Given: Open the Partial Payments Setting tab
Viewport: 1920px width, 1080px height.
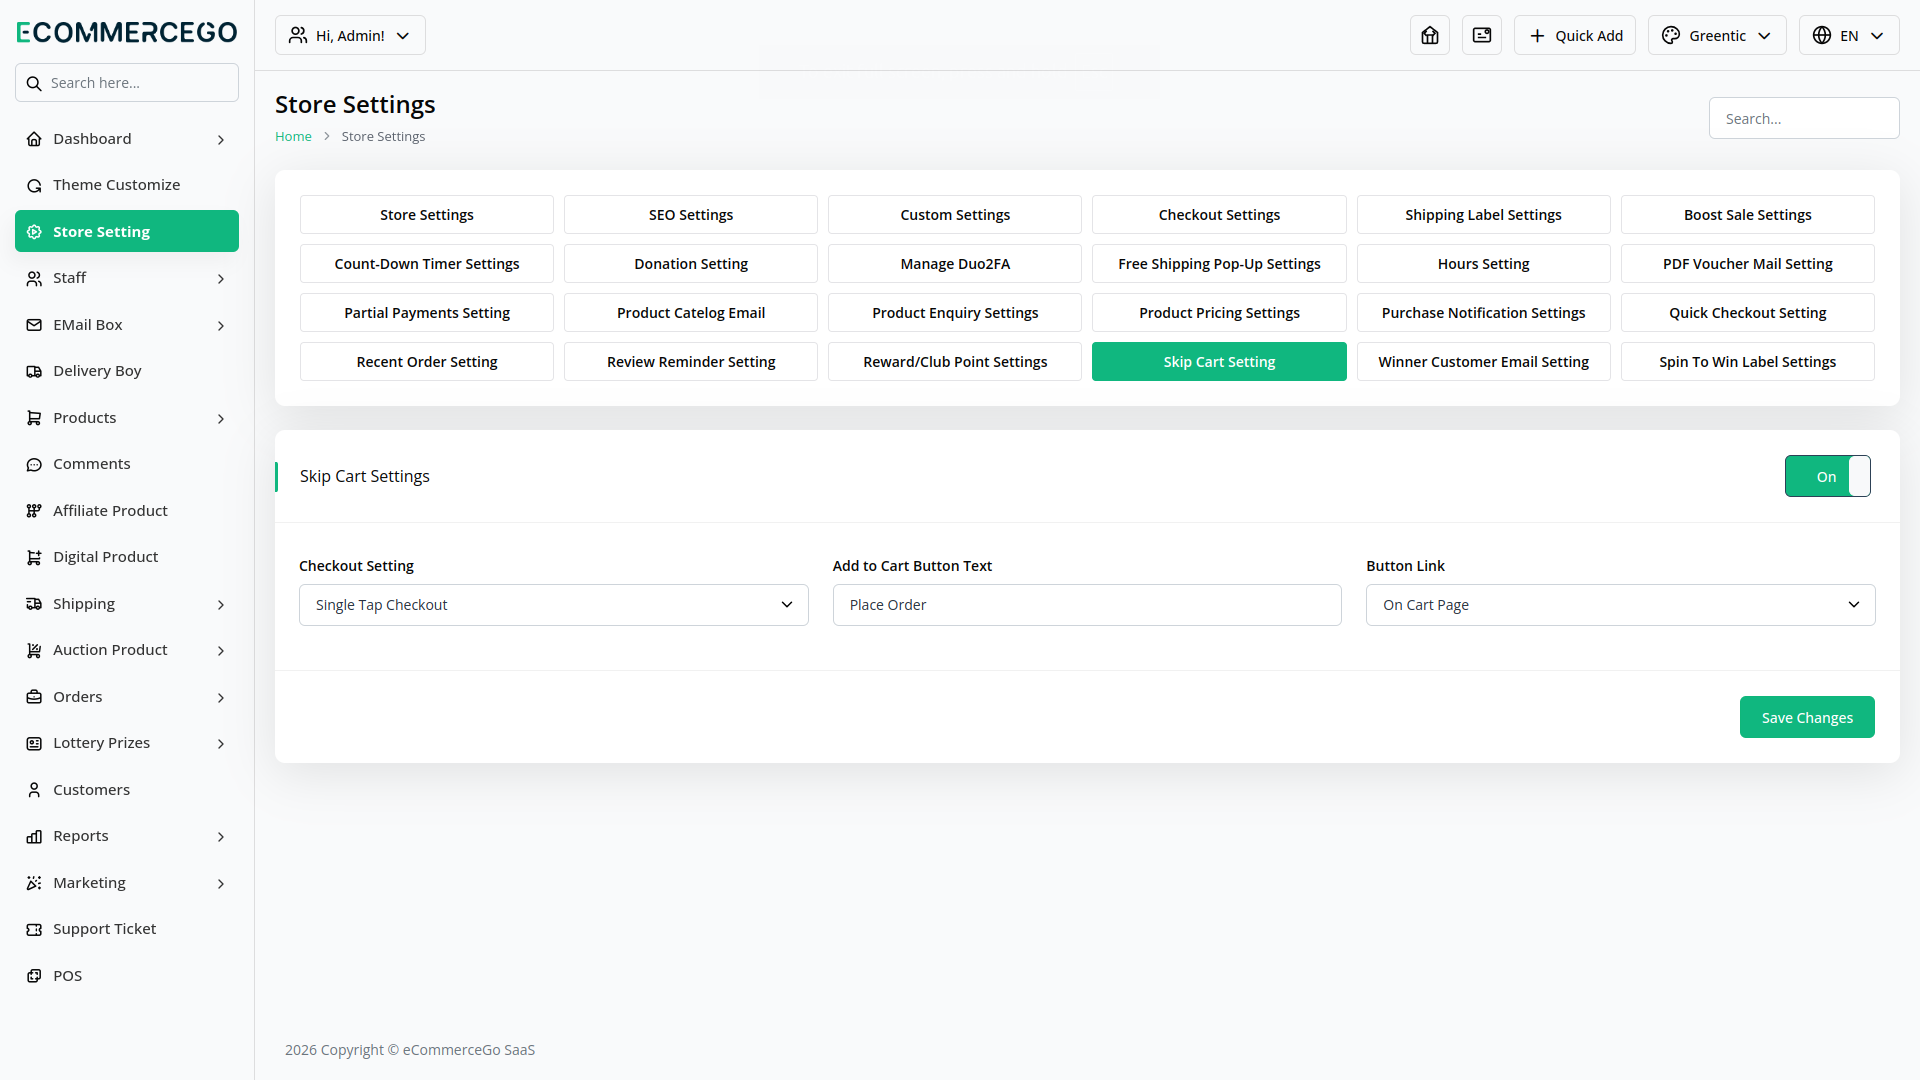Looking at the screenshot, I should tap(427, 313).
